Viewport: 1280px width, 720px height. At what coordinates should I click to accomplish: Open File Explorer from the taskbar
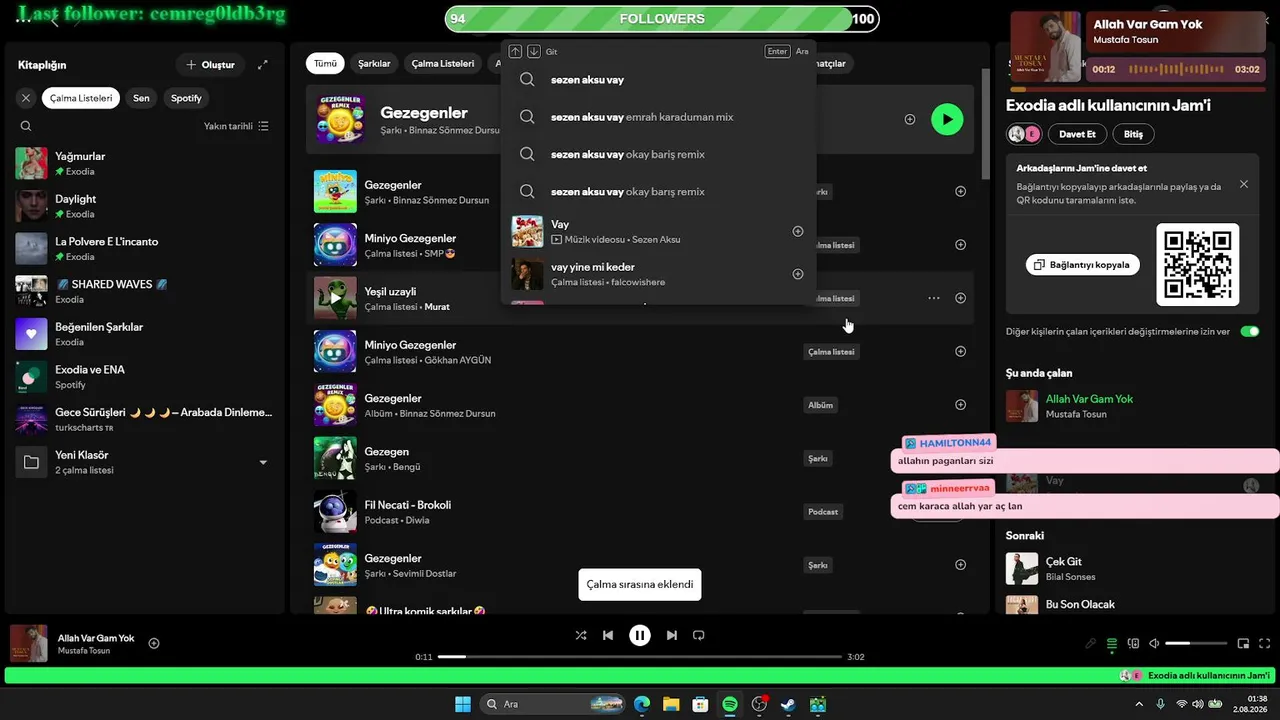tap(671, 704)
